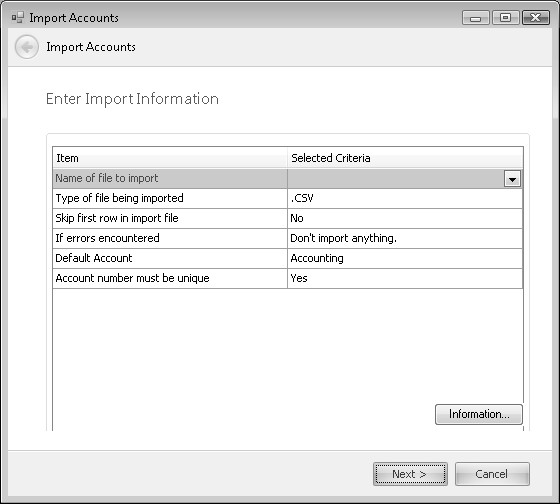Cancel the import wizard
The width and height of the screenshot is (560, 504).
(492, 474)
